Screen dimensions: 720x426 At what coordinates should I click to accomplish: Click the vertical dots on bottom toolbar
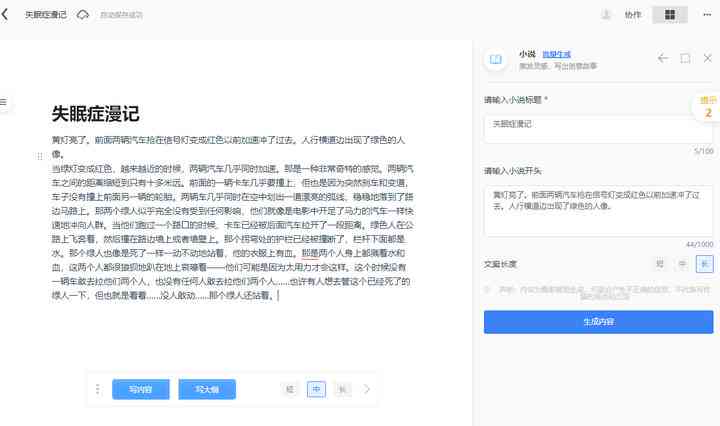[97, 389]
